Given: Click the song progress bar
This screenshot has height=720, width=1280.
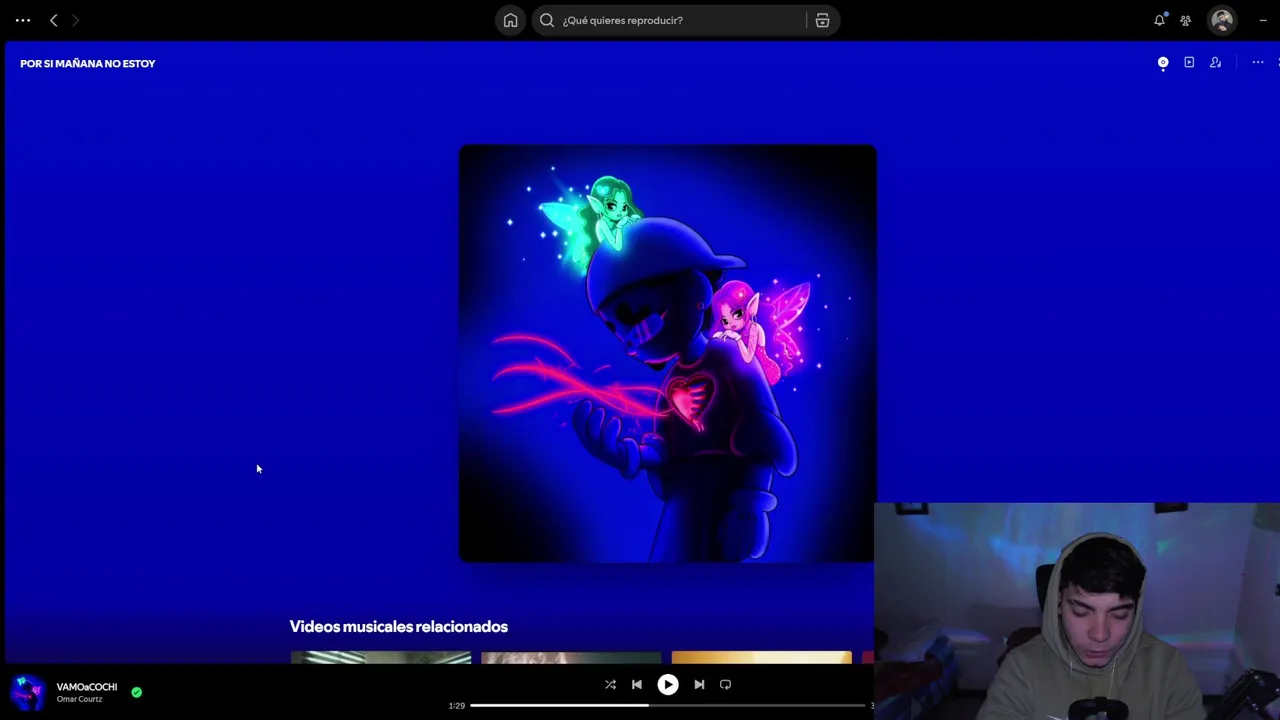Looking at the screenshot, I should [x=670, y=706].
